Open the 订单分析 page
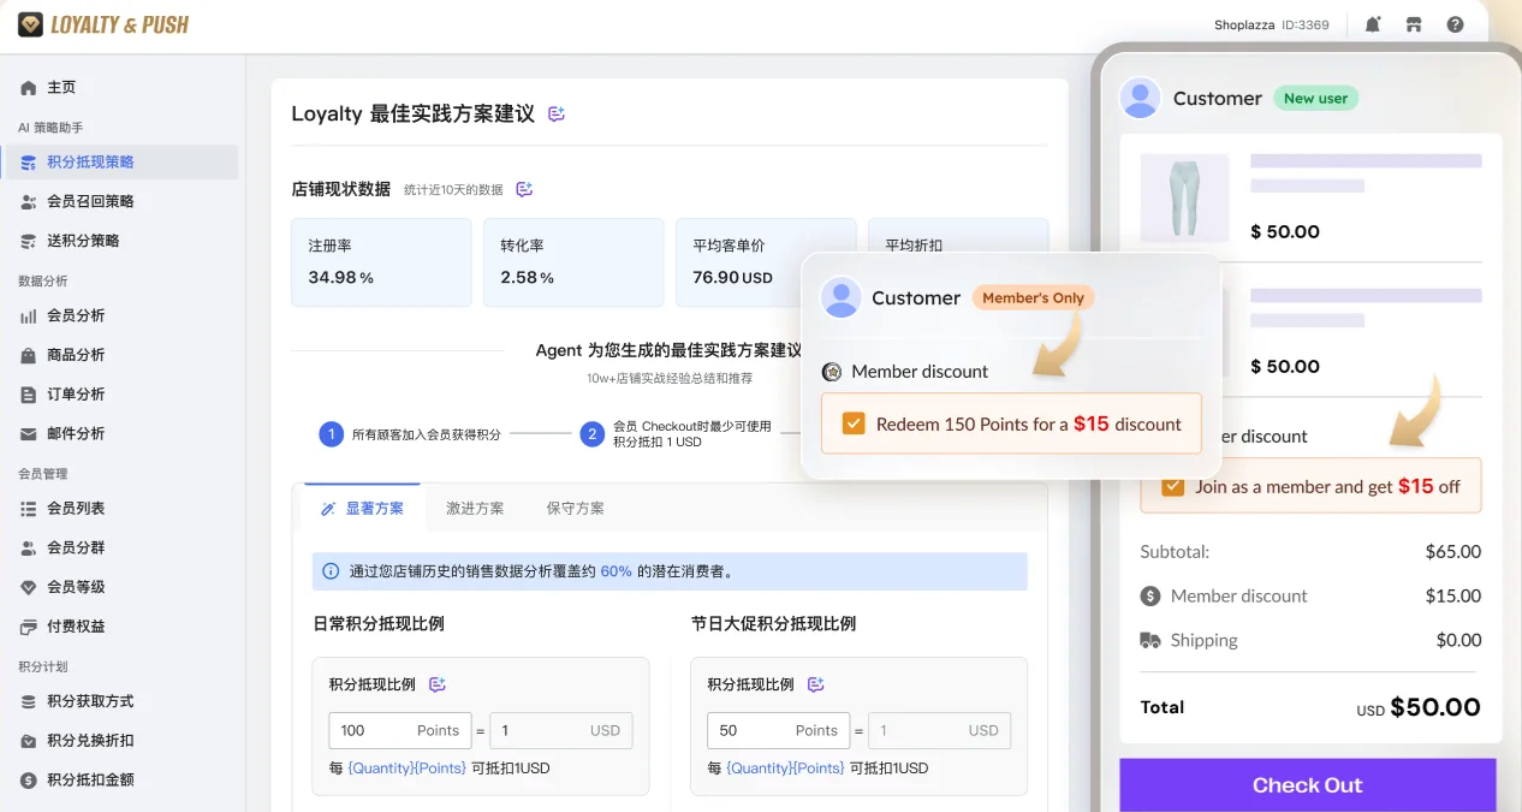This screenshot has width=1522, height=812. coord(63,394)
